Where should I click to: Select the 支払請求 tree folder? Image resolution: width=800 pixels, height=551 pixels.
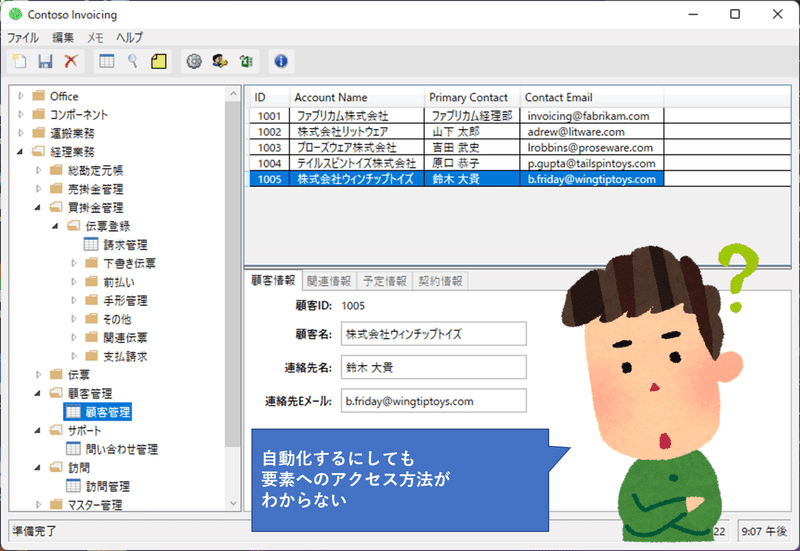click(x=125, y=356)
